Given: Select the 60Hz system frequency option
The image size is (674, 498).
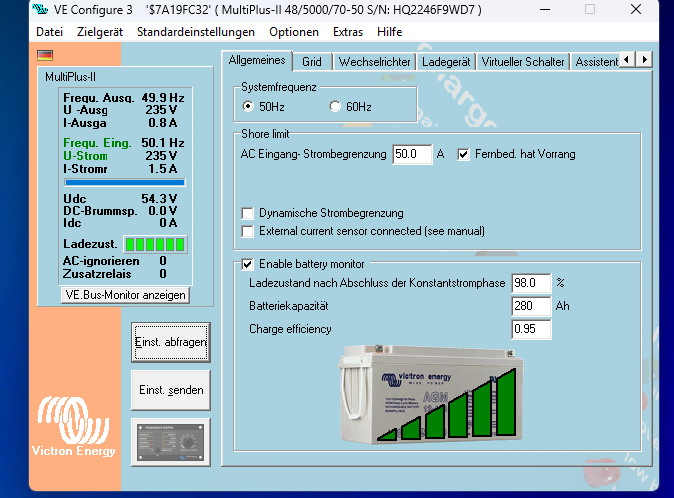Looking at the screenshot, I should point(335,107).
